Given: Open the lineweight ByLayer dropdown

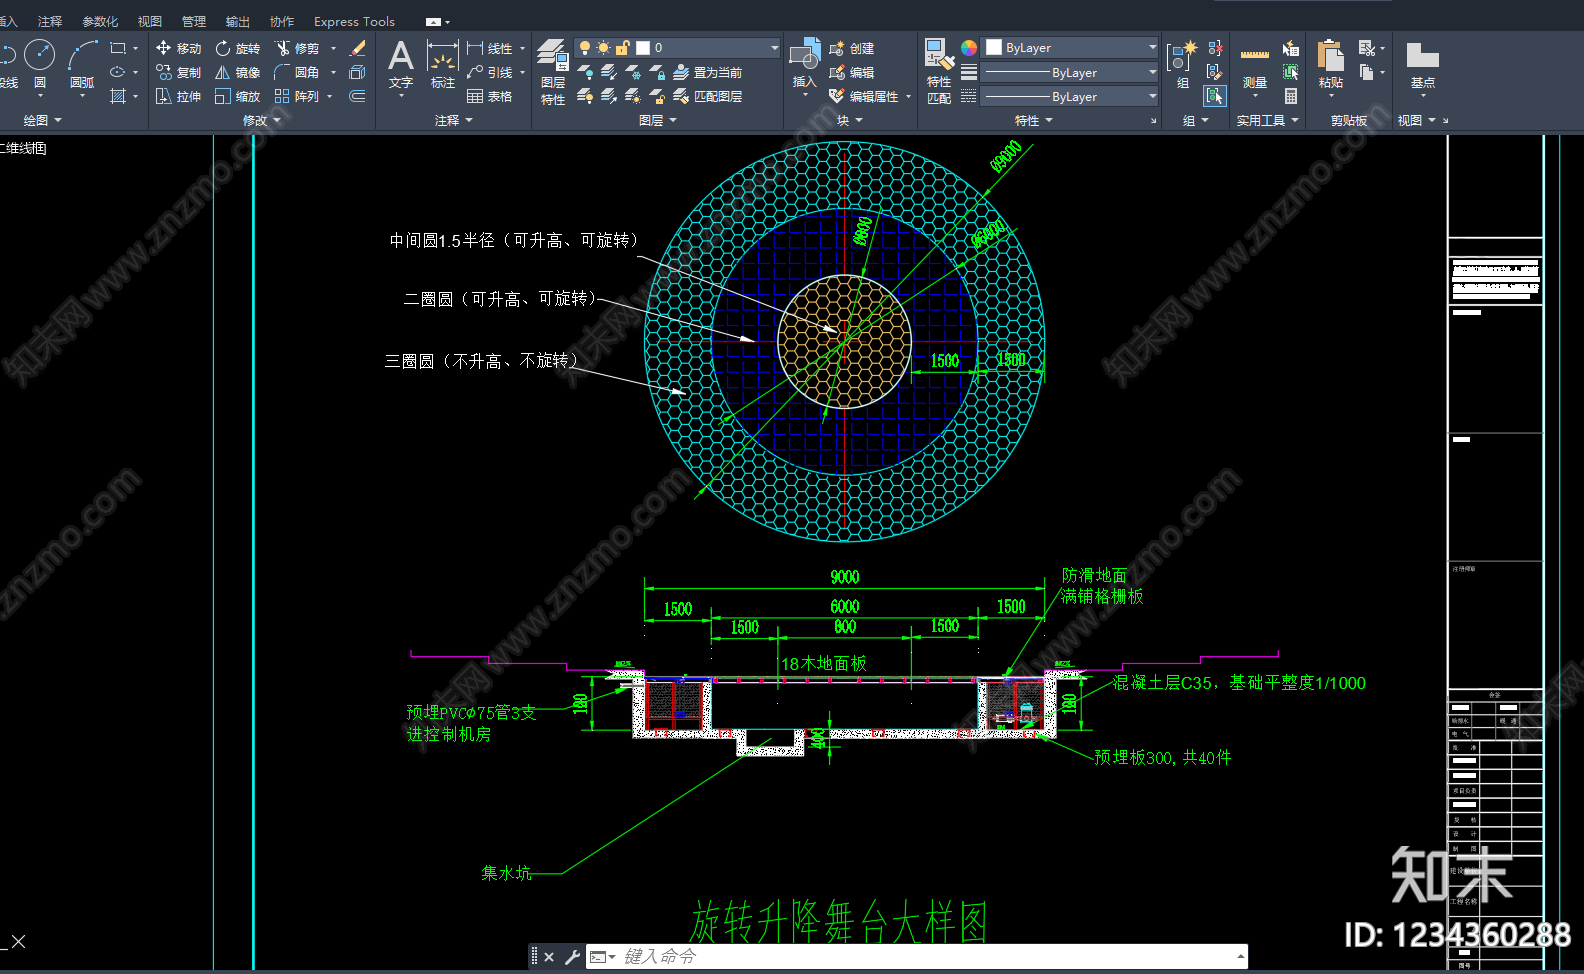Looking at the screenshot, I should (x=1070, y=72).
